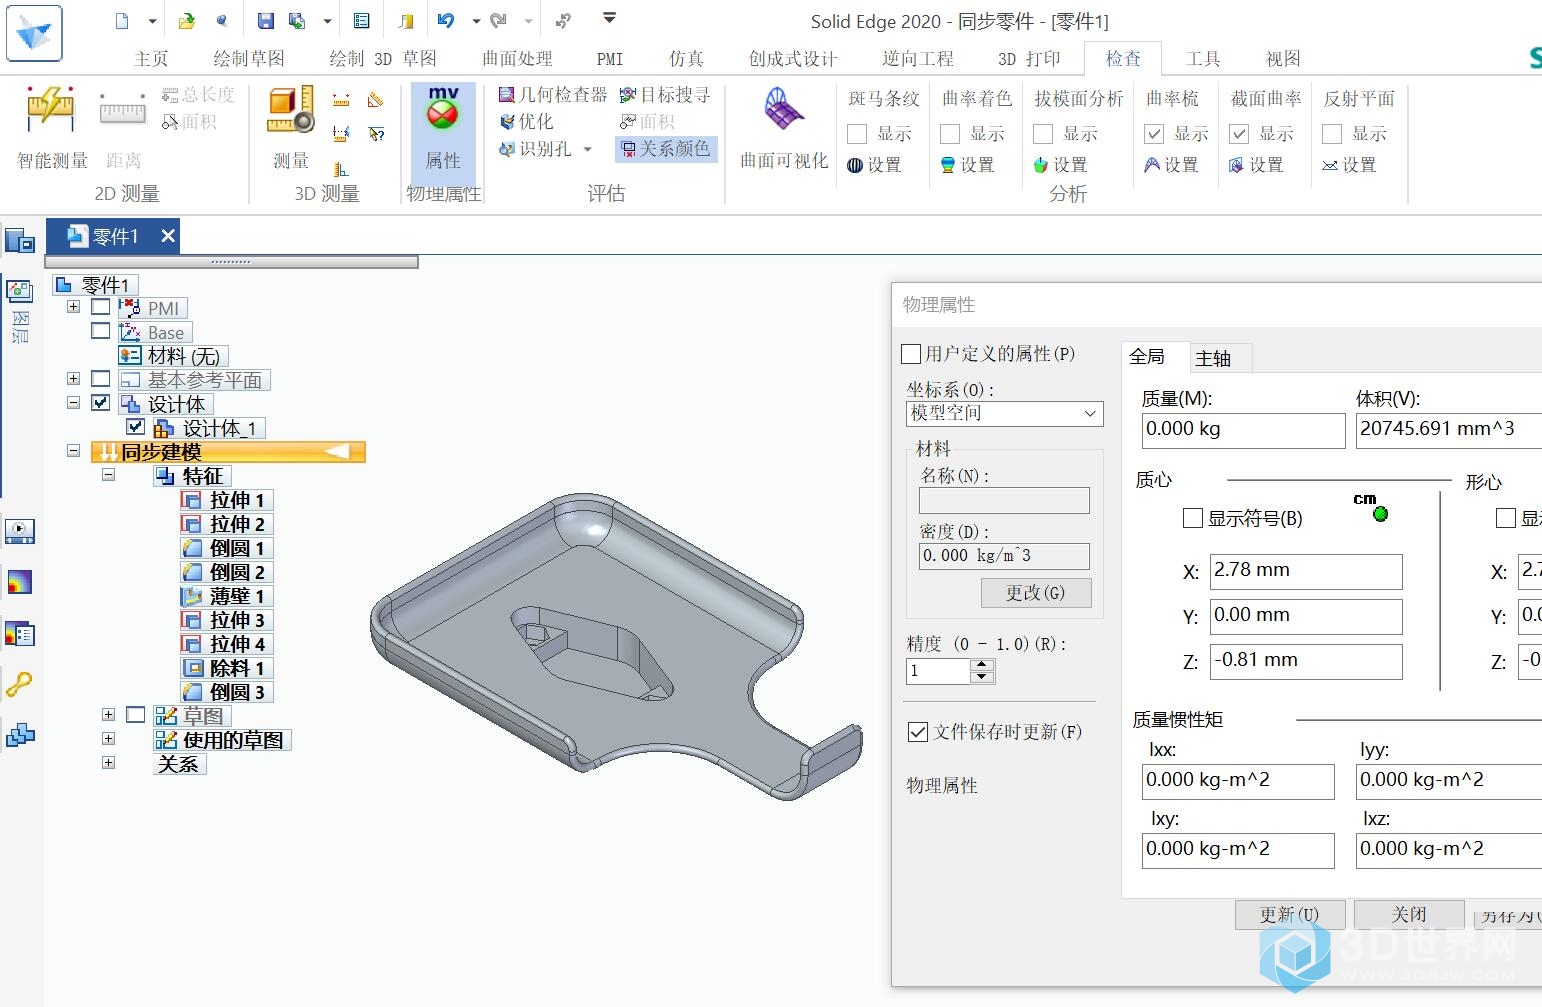Open 几何检查器 geometry inspector
The height and width of the screenshot is (1007, 1542).
(x=553, y=95)
